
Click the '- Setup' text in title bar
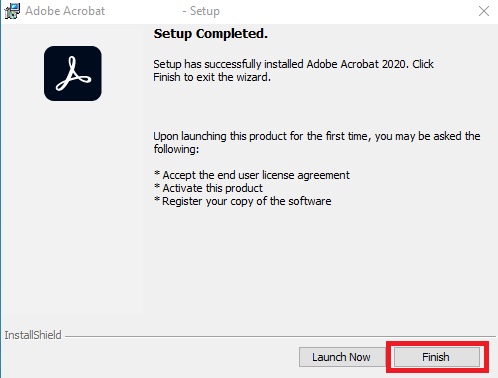click(x=201, y=11)
